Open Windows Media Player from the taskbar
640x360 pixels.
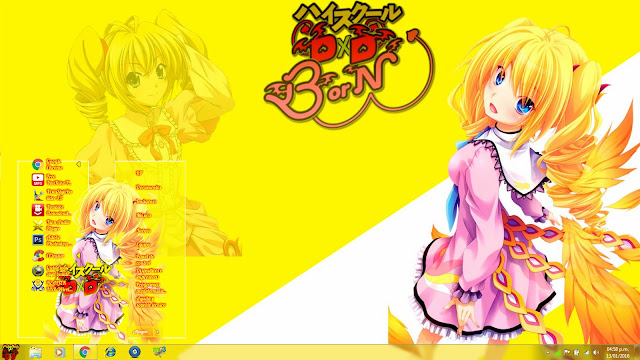point(60,352)
